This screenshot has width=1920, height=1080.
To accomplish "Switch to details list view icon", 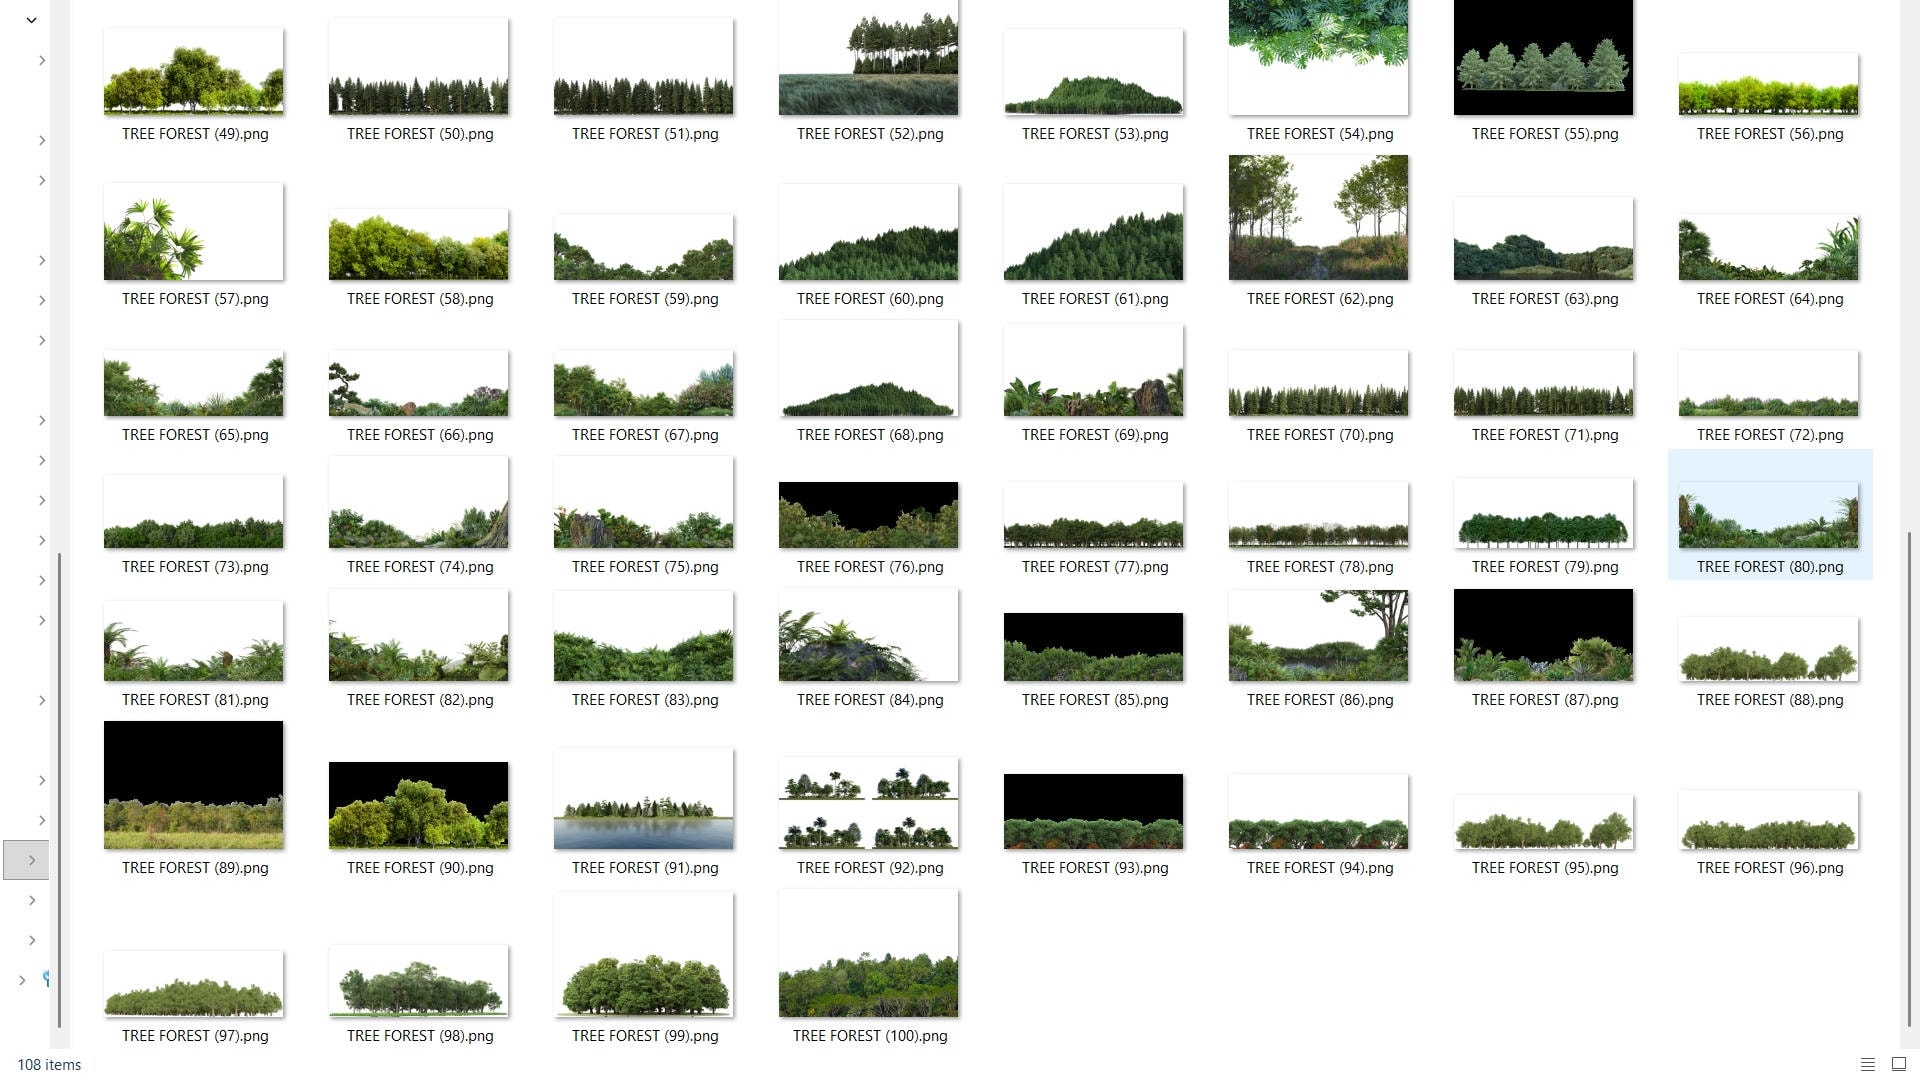I will (1867, 1064).
